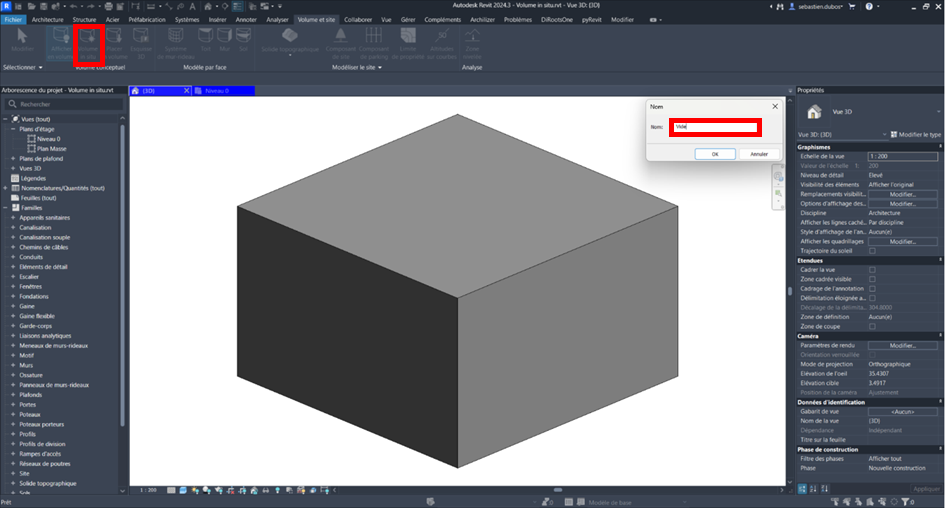Enable the Trajectoire du soleil checkbox
945x508 pixels.
coord(872,251)
